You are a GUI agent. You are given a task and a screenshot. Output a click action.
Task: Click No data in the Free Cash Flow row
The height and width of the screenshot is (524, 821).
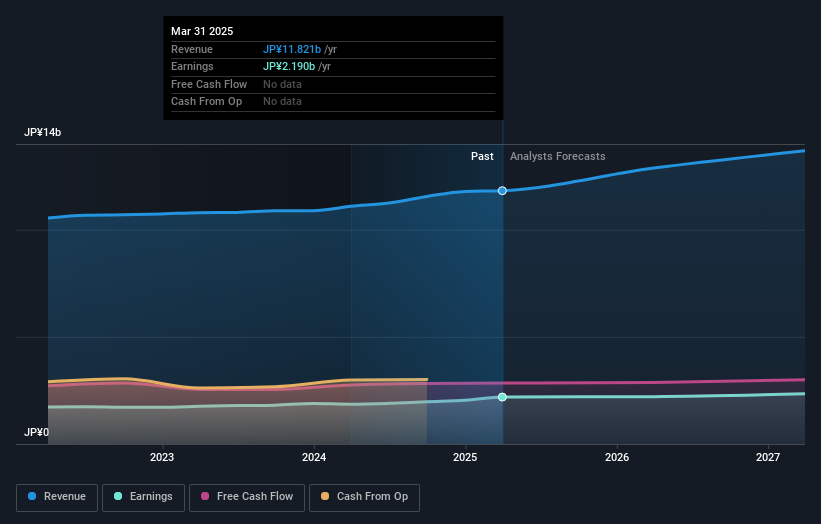click(282, 84)
